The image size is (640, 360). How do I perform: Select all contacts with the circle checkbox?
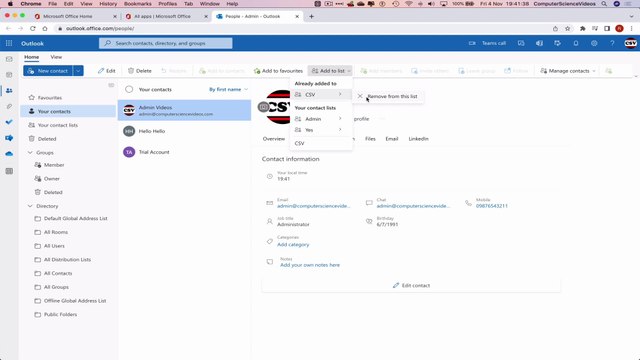point(129,89)
